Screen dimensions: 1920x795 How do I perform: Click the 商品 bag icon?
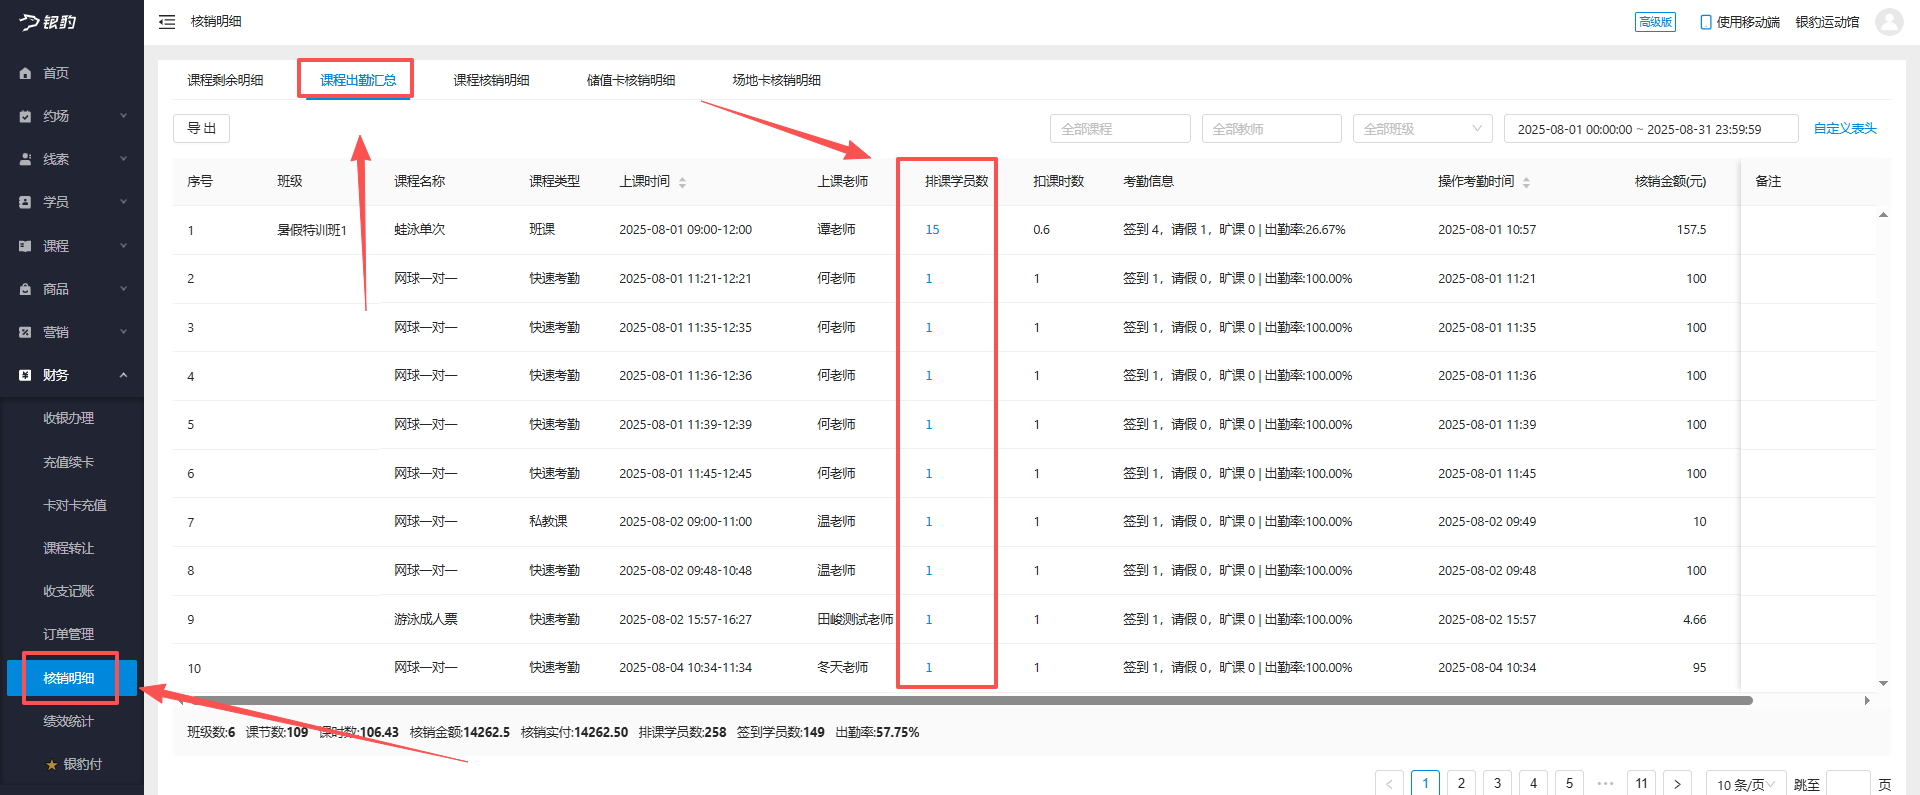click(25, 289)
